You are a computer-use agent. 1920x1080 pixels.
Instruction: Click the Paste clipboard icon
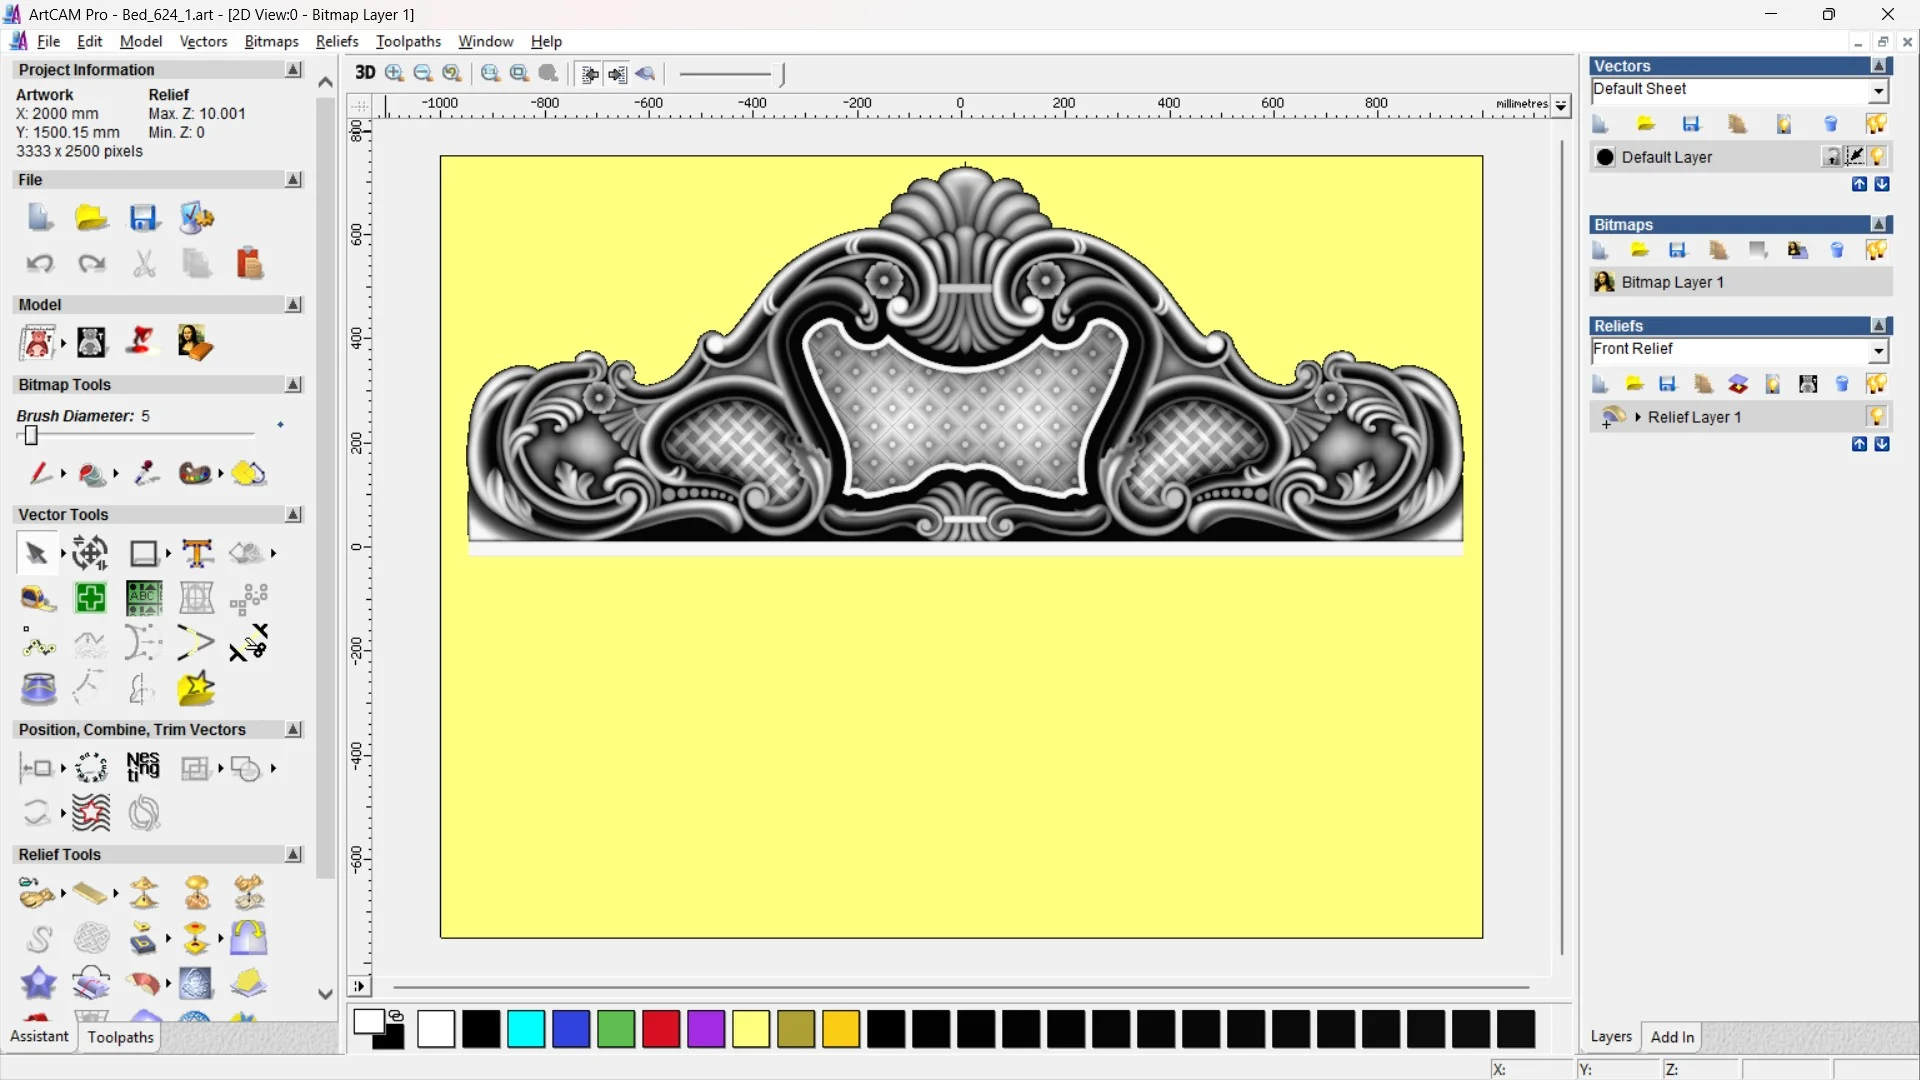click(x=249, y=263)
